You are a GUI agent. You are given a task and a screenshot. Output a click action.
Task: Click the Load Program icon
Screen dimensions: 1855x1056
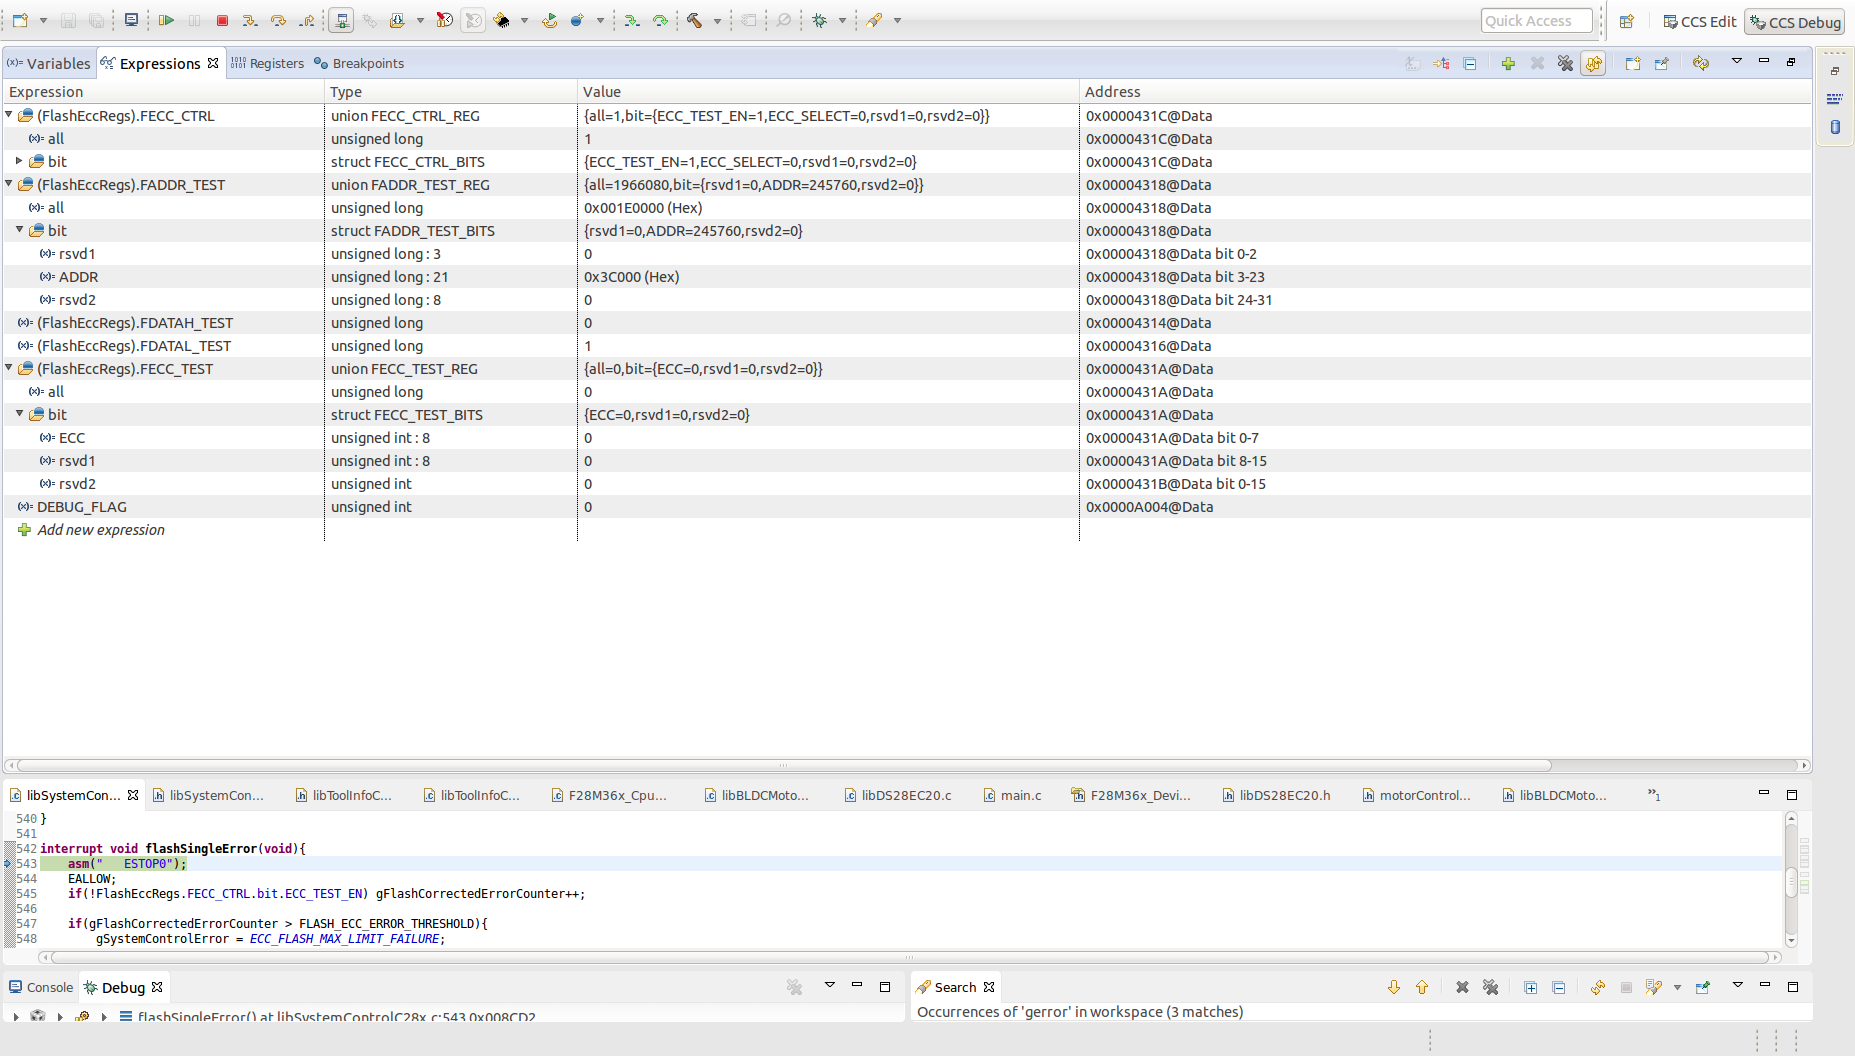(397, 20)
